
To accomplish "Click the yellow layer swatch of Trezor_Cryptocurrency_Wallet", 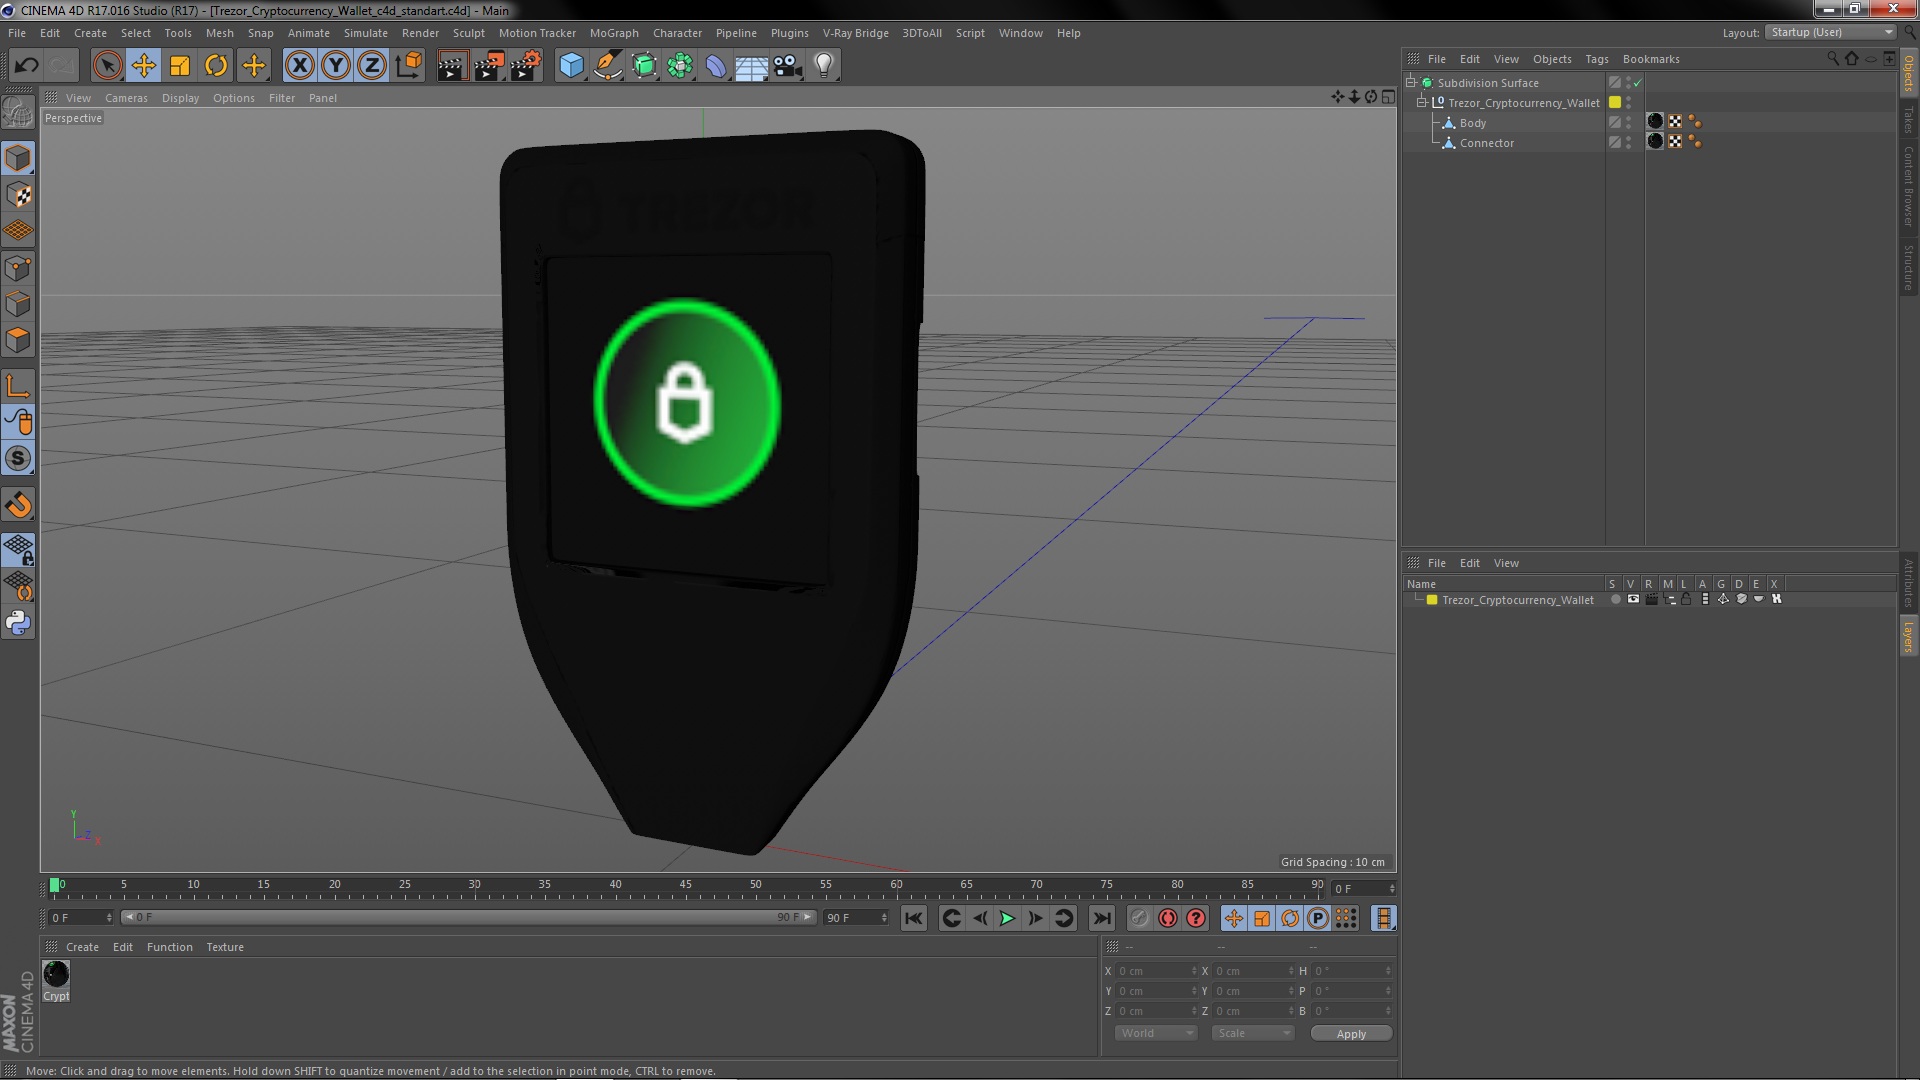I will pos(1614,103).
